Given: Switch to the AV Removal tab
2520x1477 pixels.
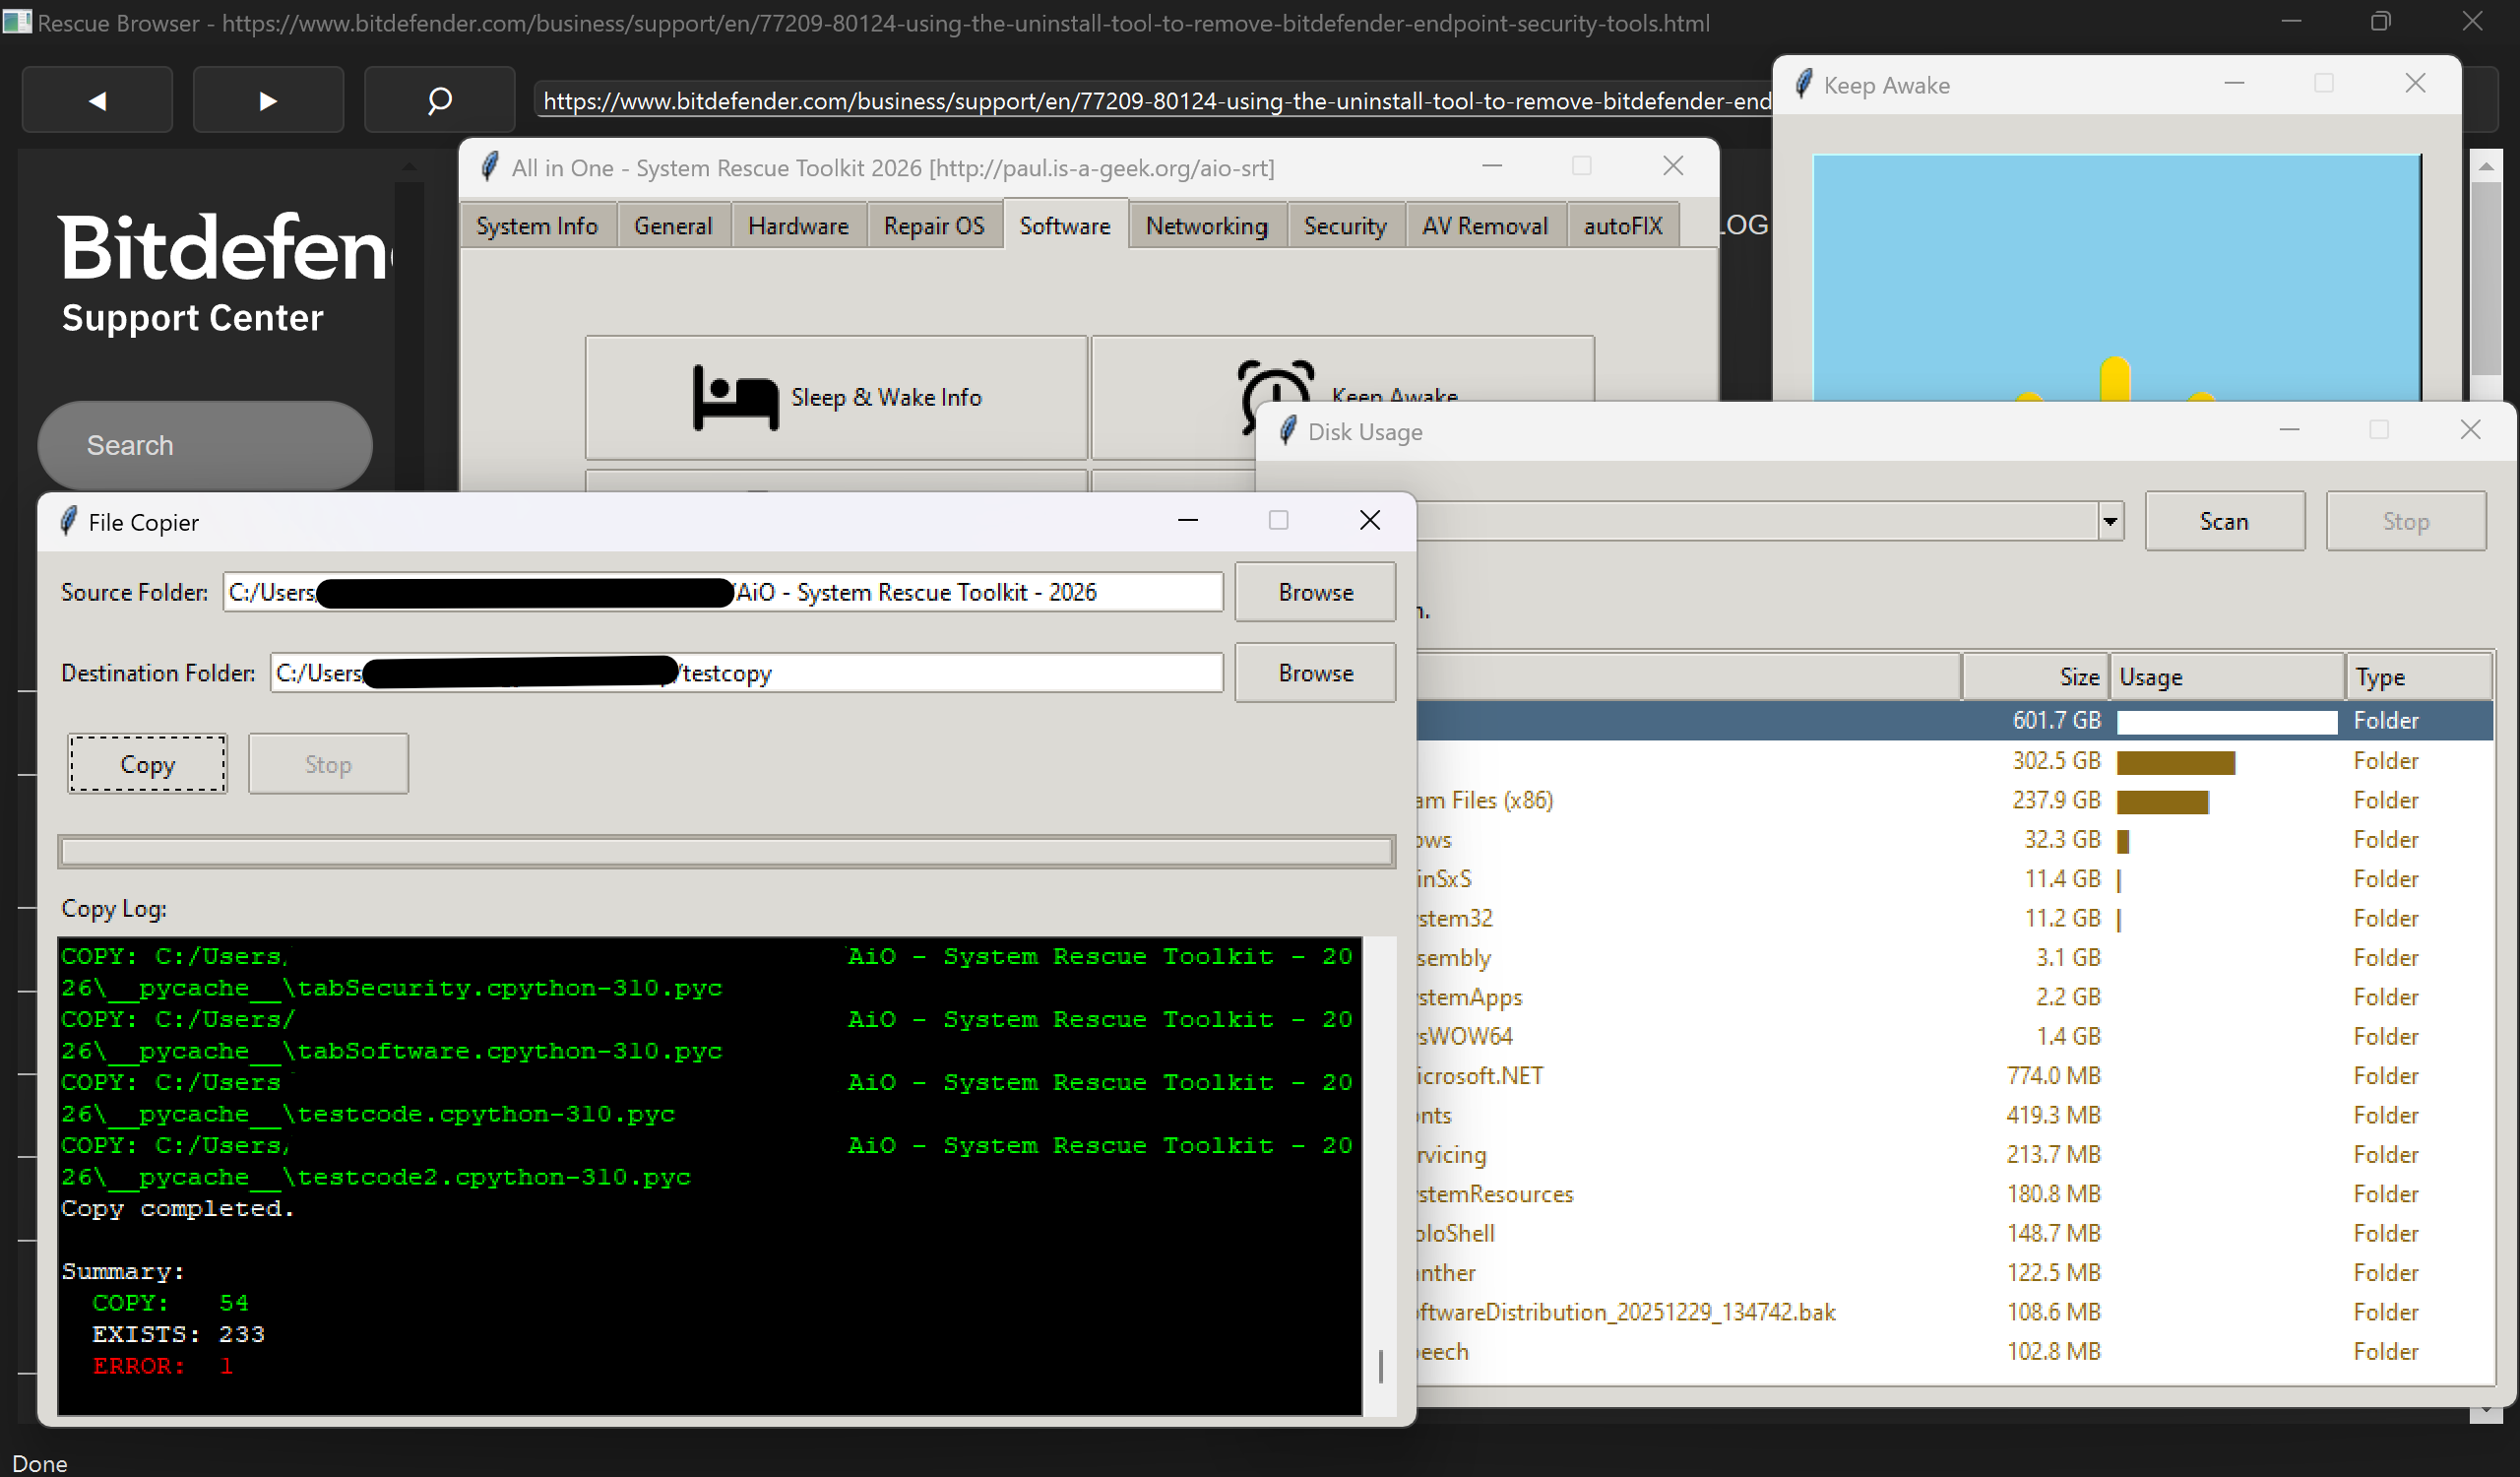Looking at the screenshot, I should point(1484,226).
